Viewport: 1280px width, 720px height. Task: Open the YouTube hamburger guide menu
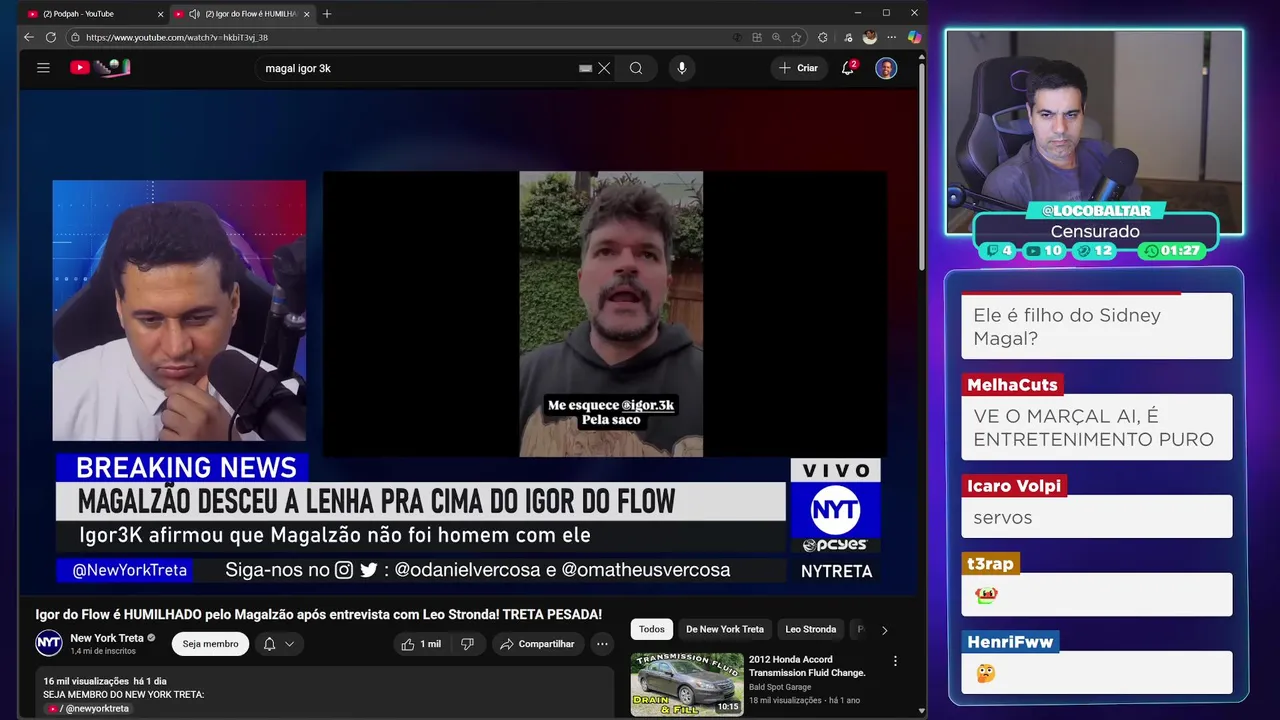pos(43,68)
